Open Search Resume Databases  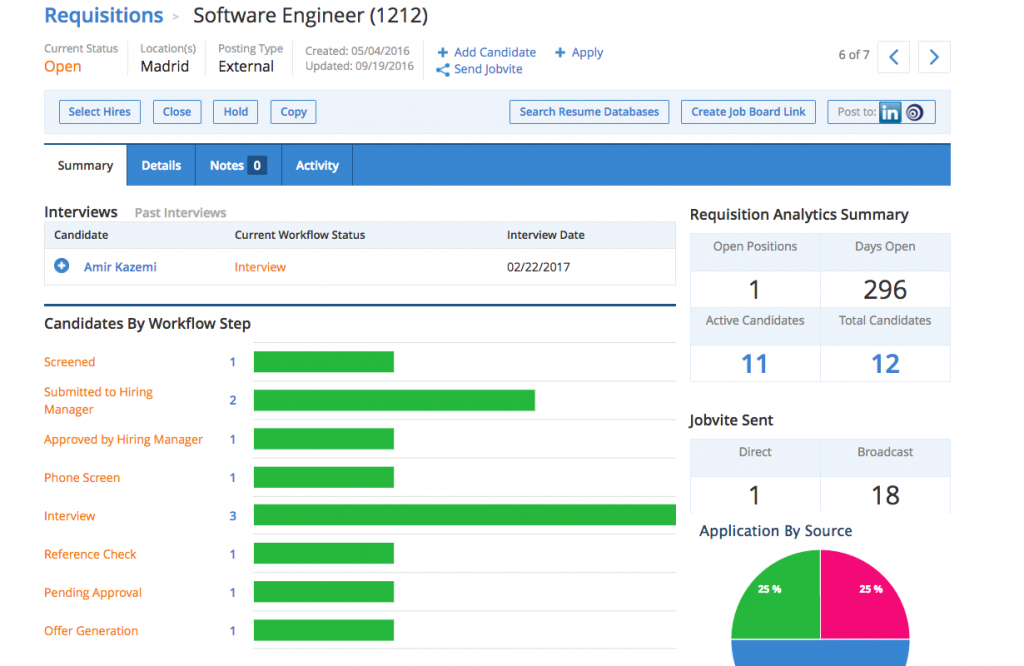tap(589, 112)
